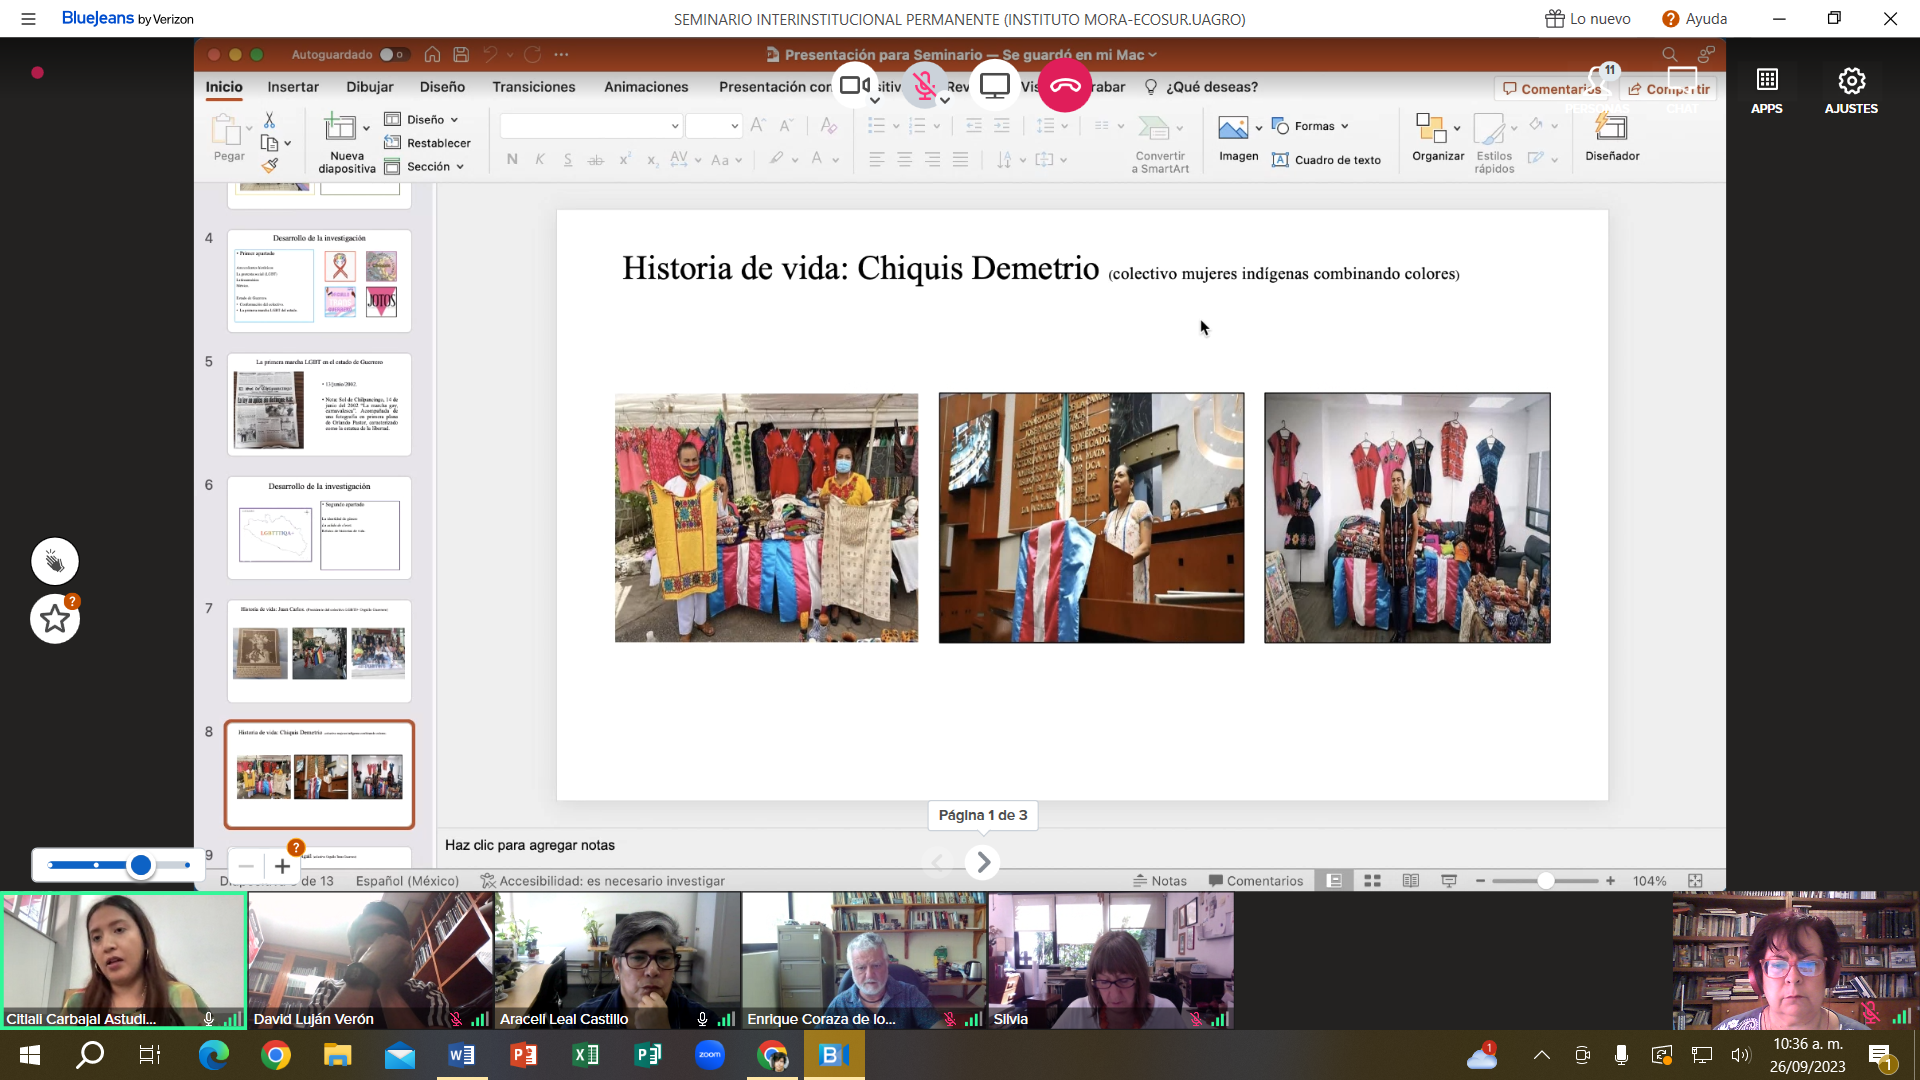
Task: Click the ¿Qué deseas? search box
Action: (x=1201, y=87)
